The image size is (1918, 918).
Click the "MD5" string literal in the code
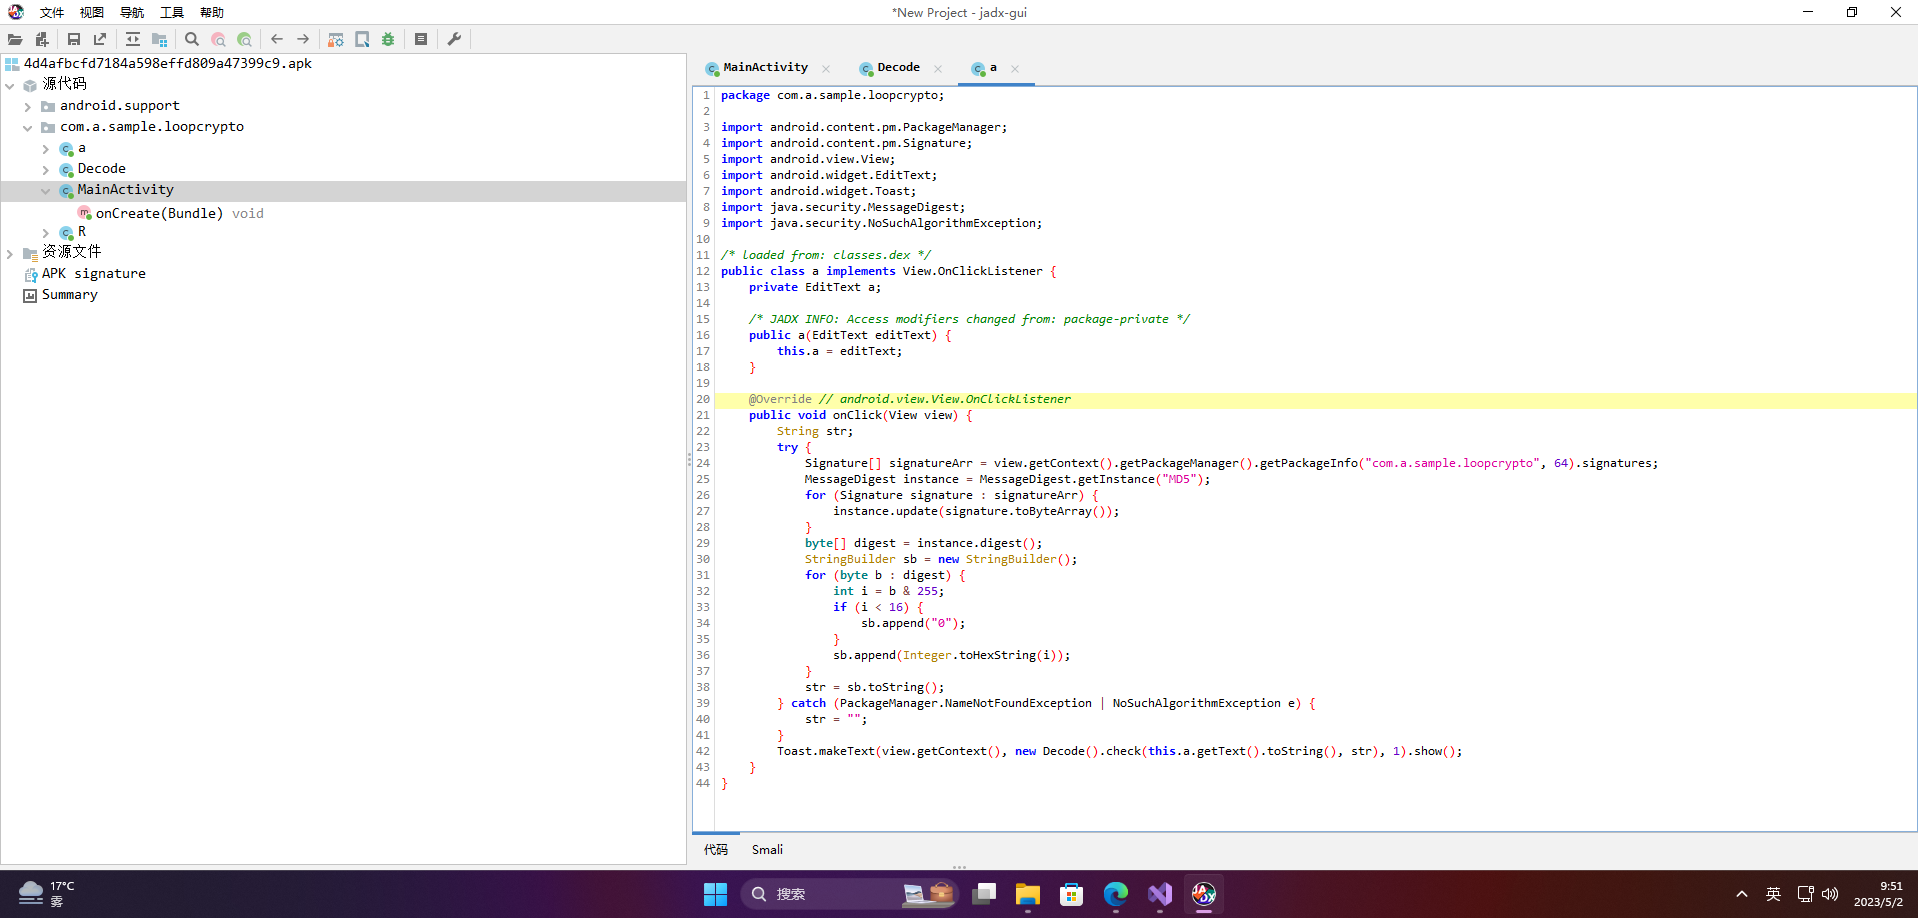click(x=1180, y=479)
